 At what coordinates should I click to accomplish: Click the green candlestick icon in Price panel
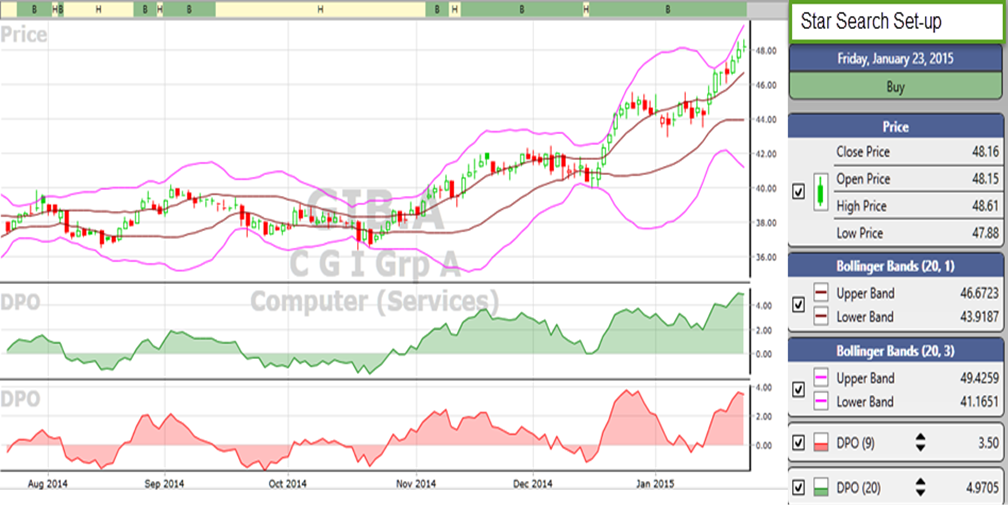tap(820, 192)
